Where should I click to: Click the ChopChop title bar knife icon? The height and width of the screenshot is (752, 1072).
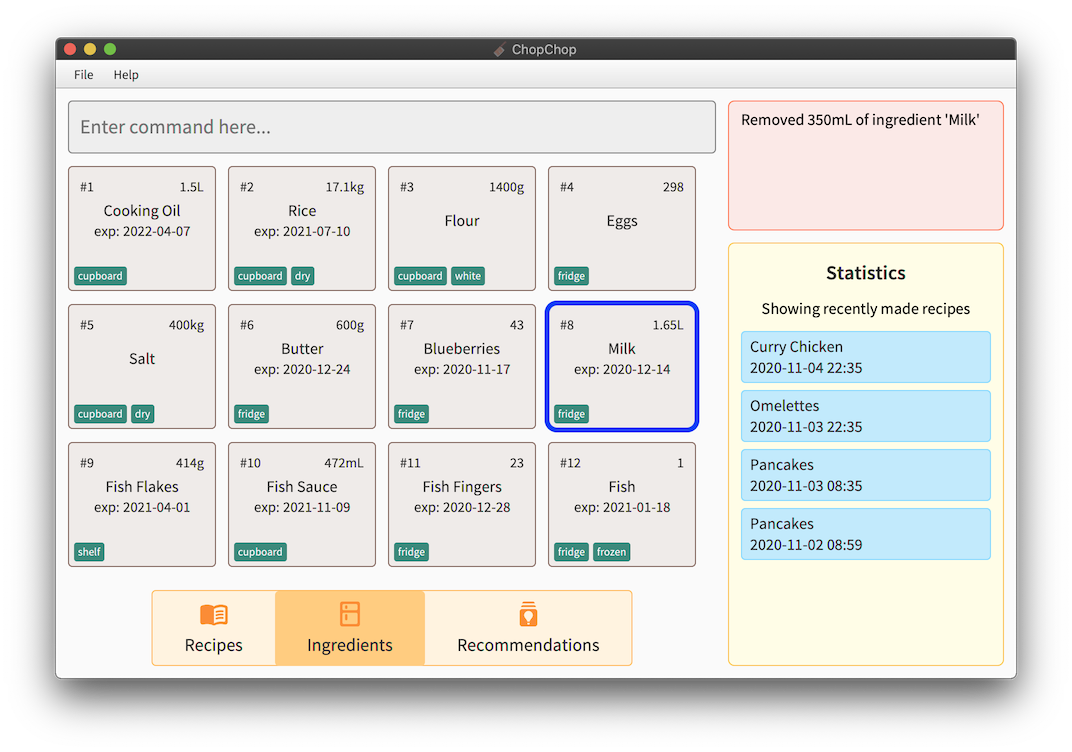click(x=500, y=49)
